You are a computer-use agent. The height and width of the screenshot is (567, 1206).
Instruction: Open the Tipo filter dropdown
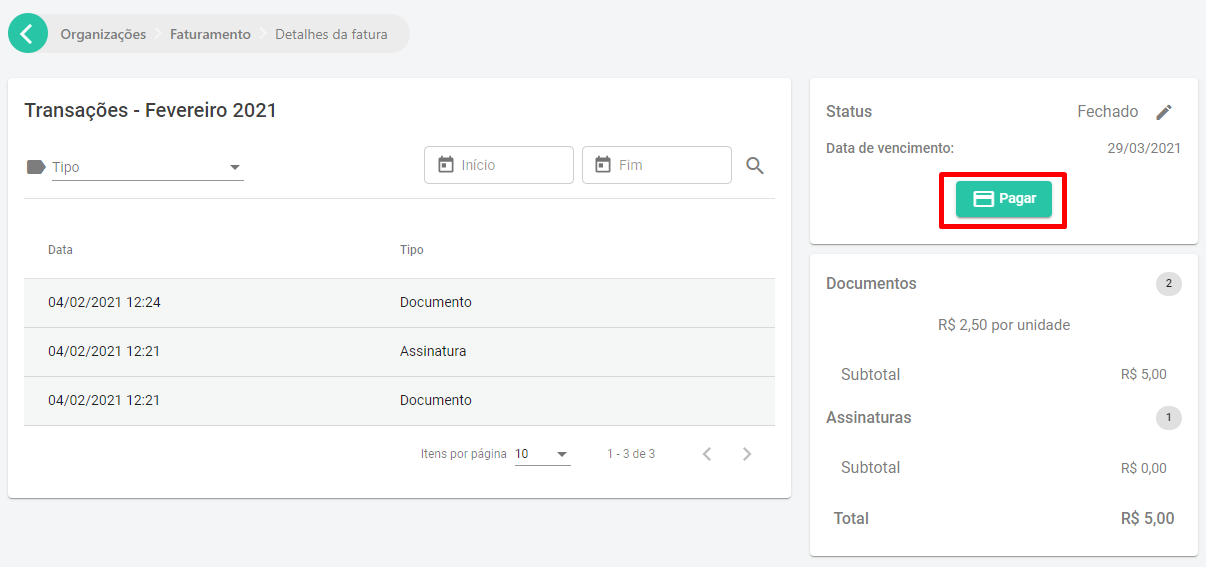point(147,167)
